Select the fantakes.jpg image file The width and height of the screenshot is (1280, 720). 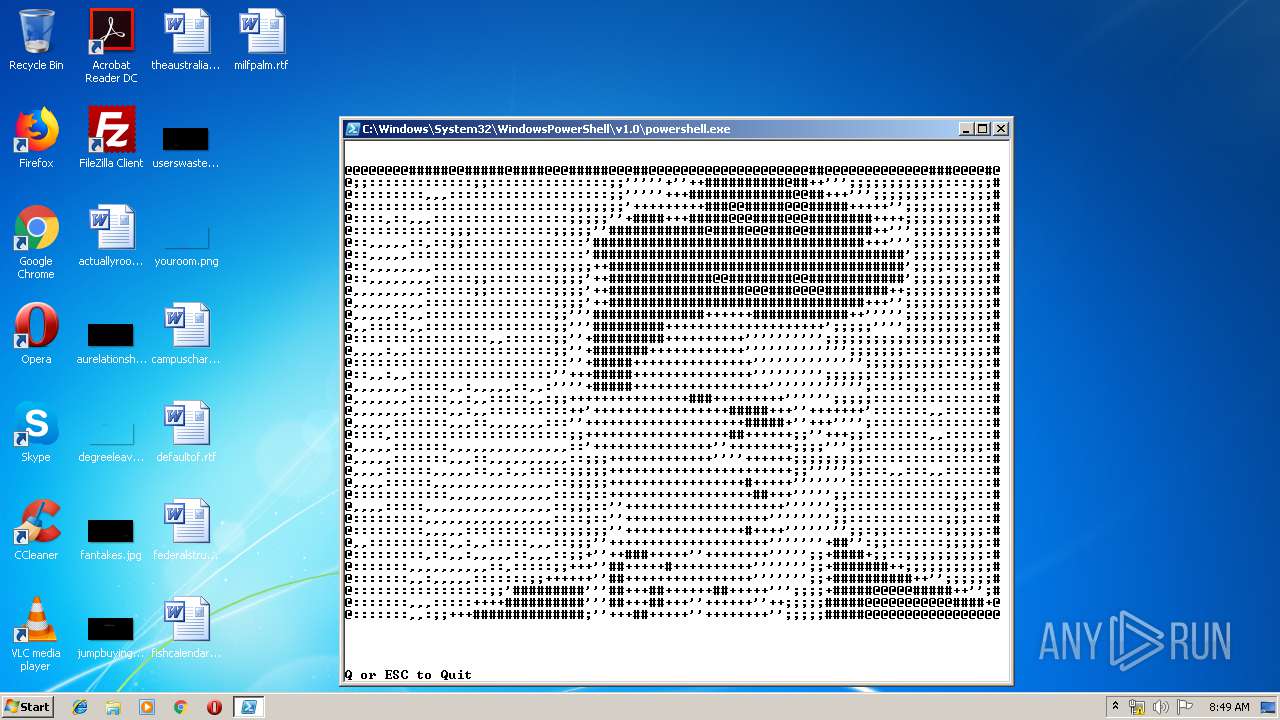111,539
